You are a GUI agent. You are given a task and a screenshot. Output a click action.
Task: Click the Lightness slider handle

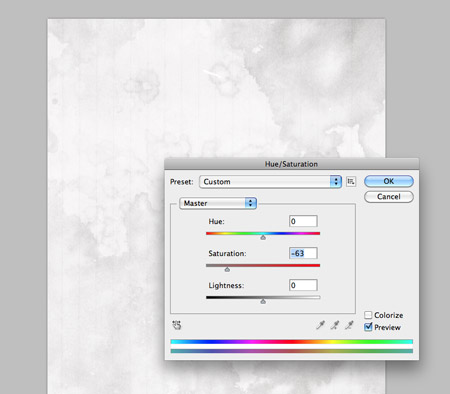[263, 301]
